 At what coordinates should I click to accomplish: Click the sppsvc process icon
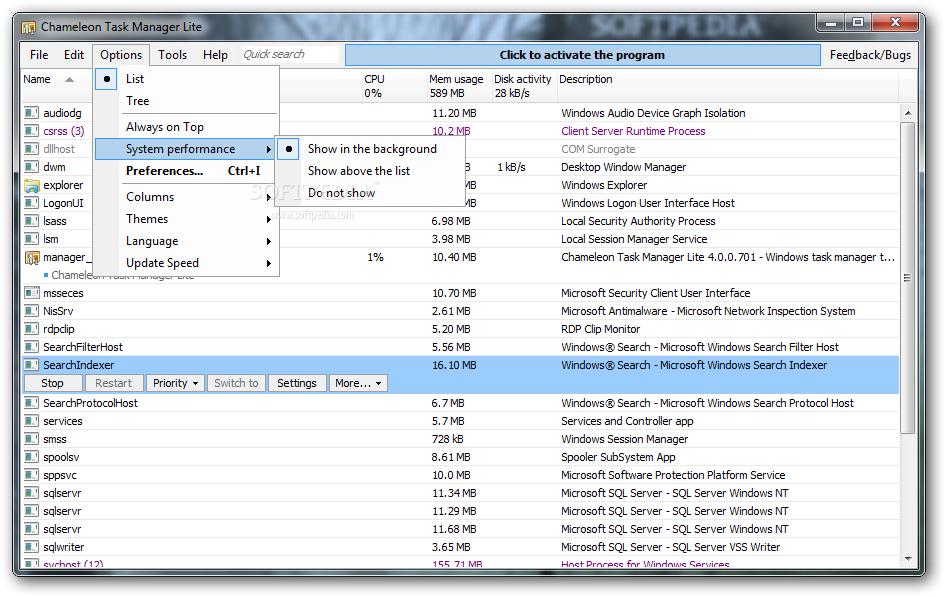pos(31,476)
